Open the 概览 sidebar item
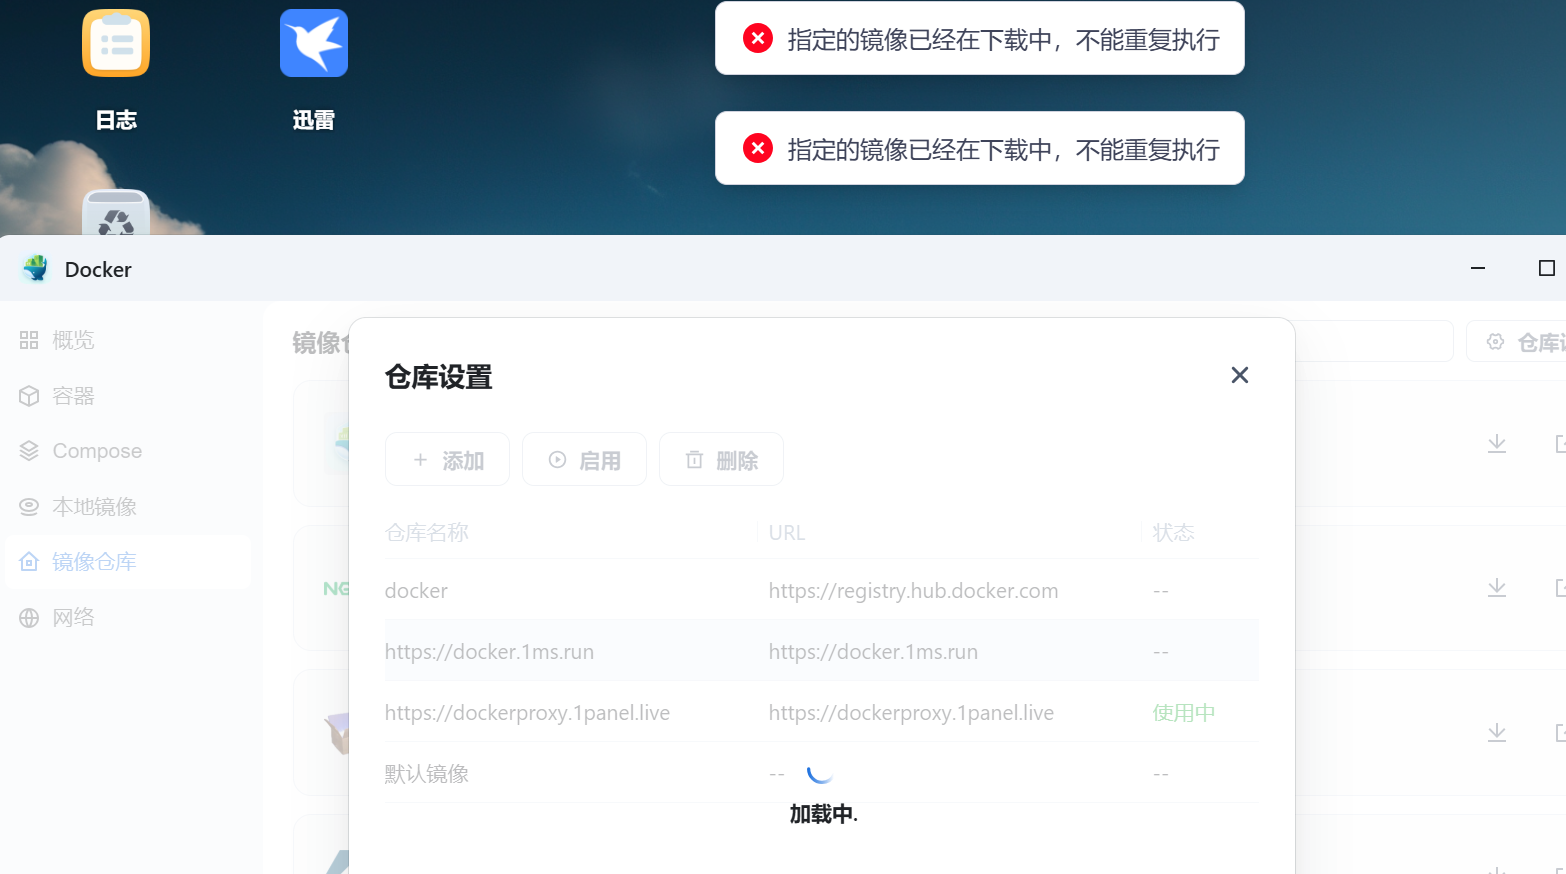This screenshot has width=1566, height=874. click(127, 340)
